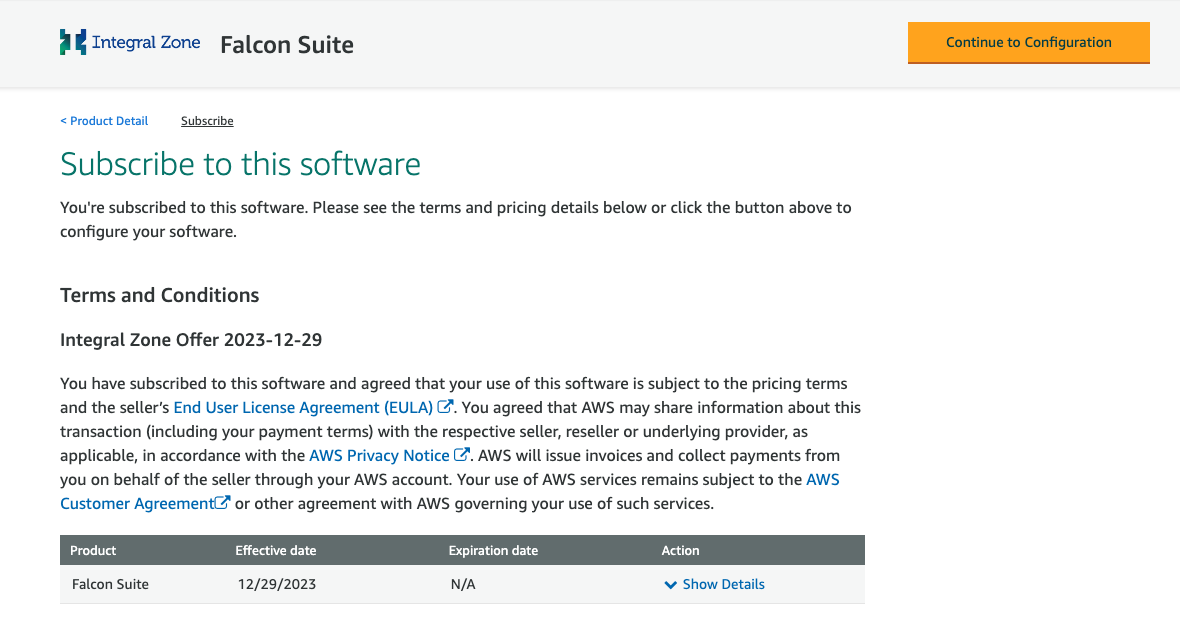Screen dimensions: 1180x620
Task: Open AWS Privacy Notice link
Action: click(379, 455)
